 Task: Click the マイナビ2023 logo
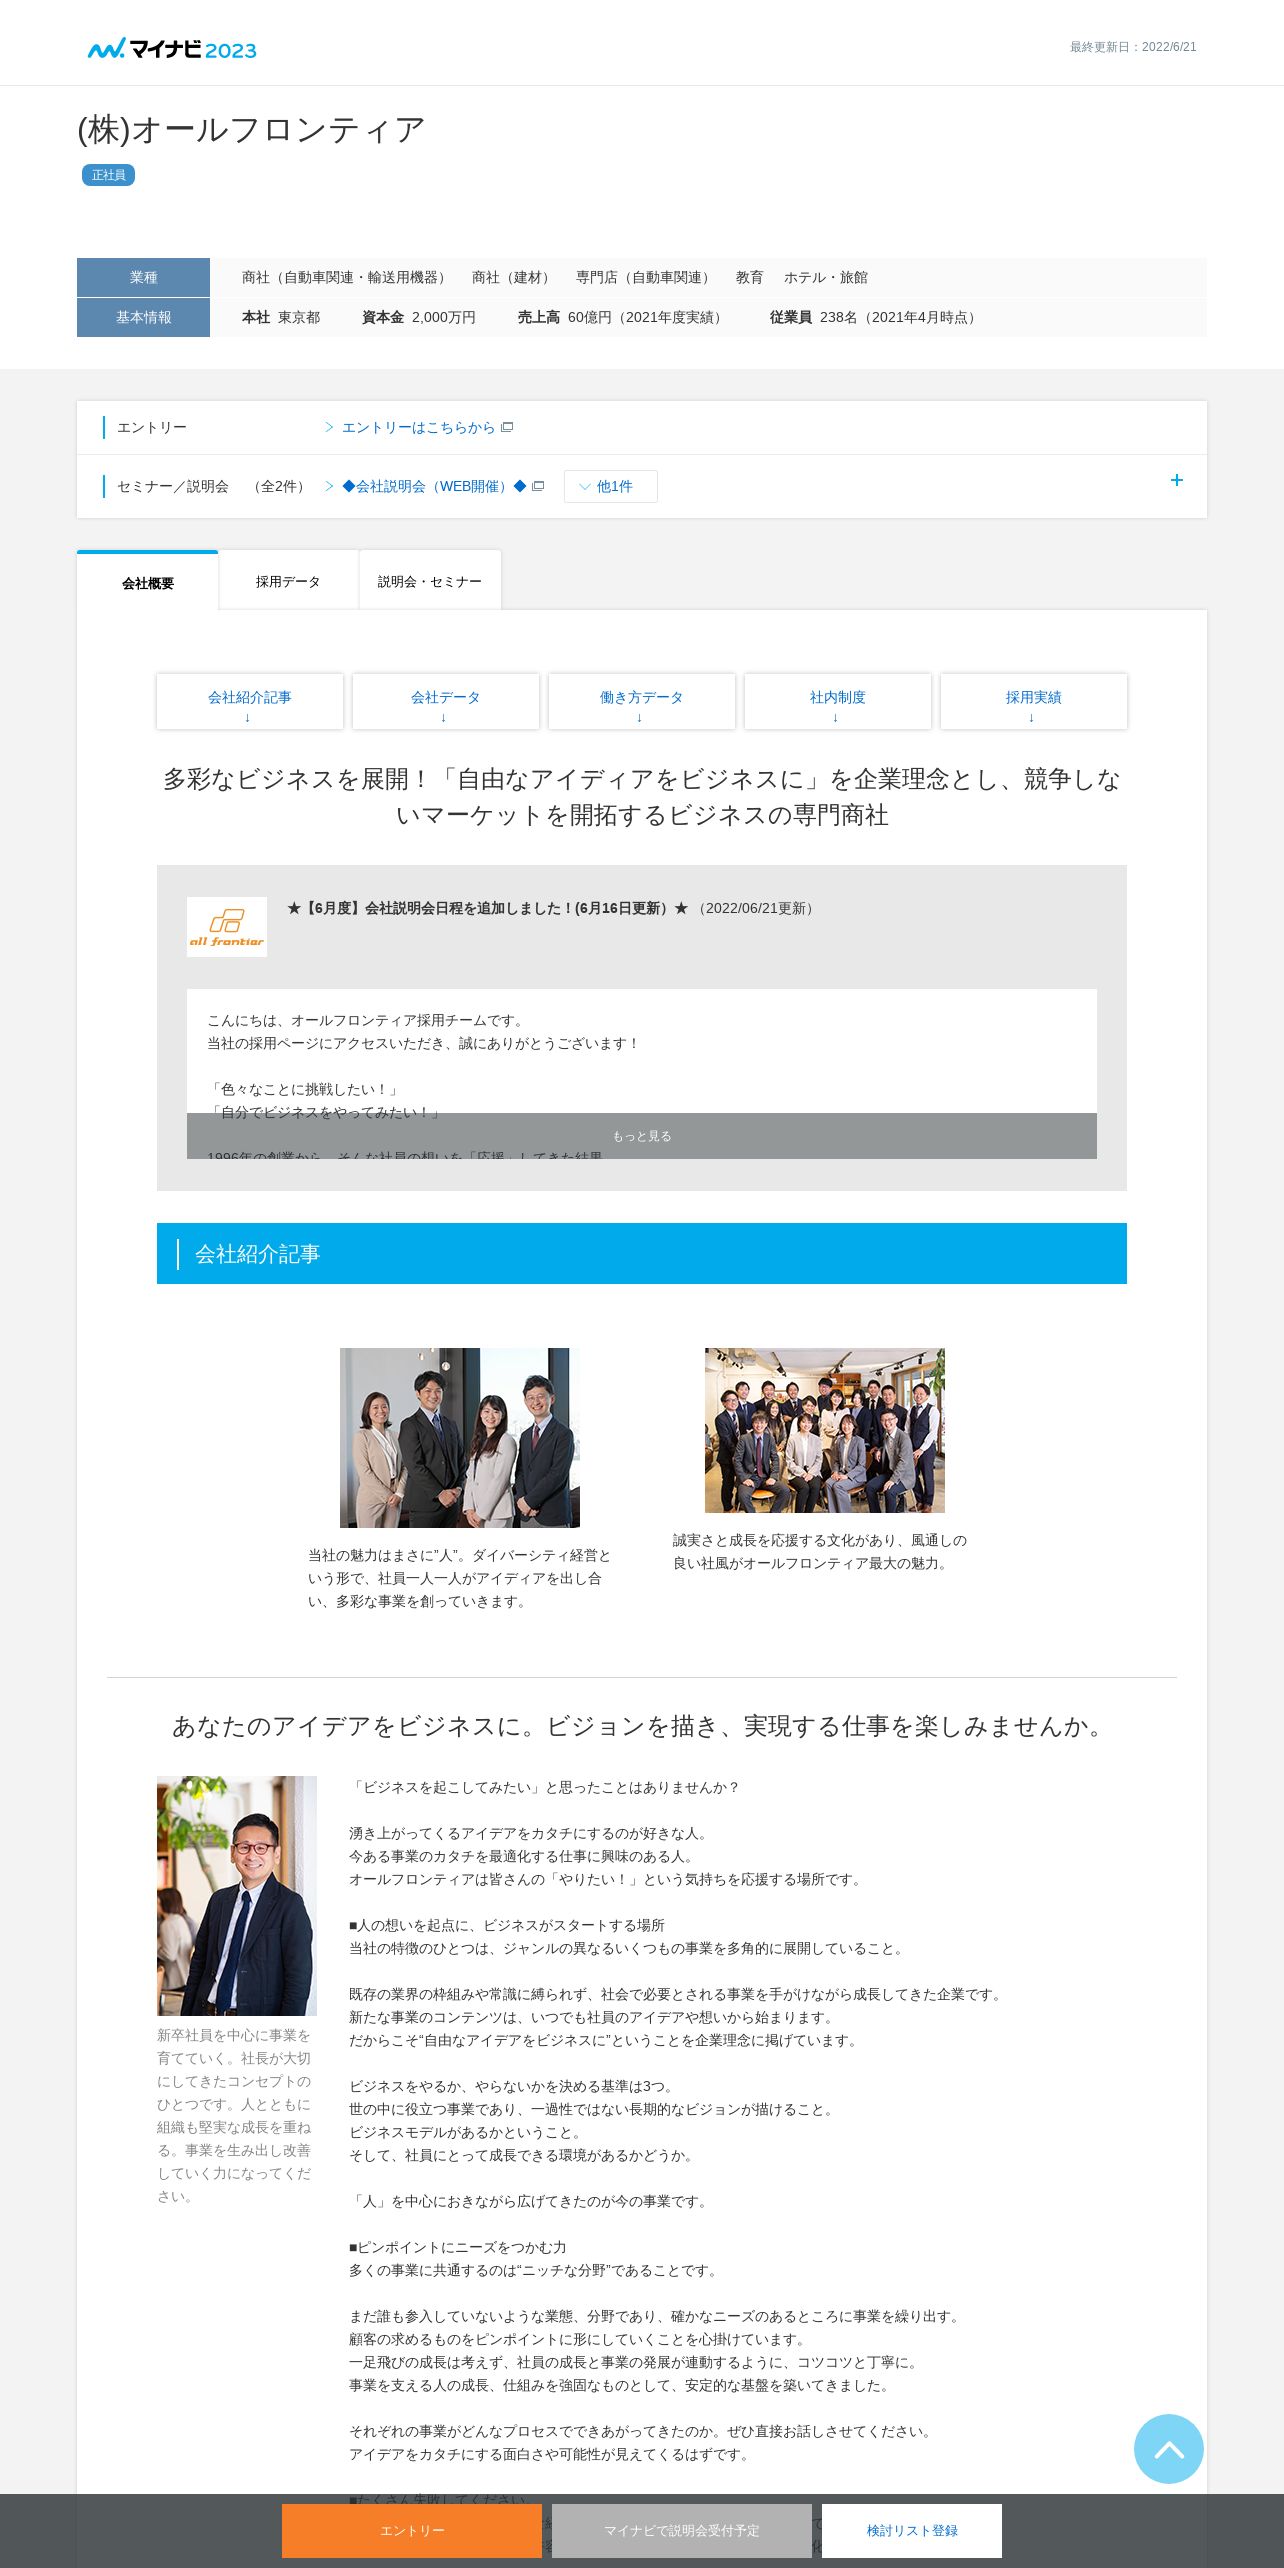click(x=172, y=49)
